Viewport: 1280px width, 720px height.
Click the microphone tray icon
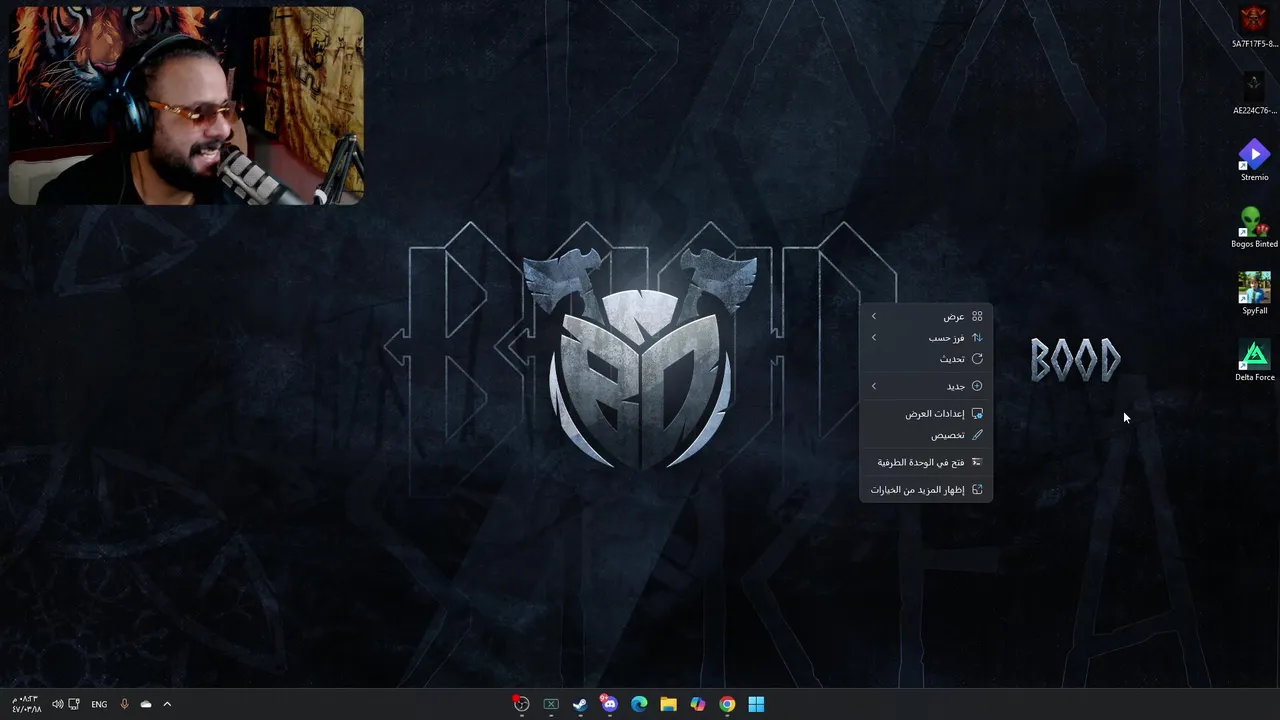(124, 704)
